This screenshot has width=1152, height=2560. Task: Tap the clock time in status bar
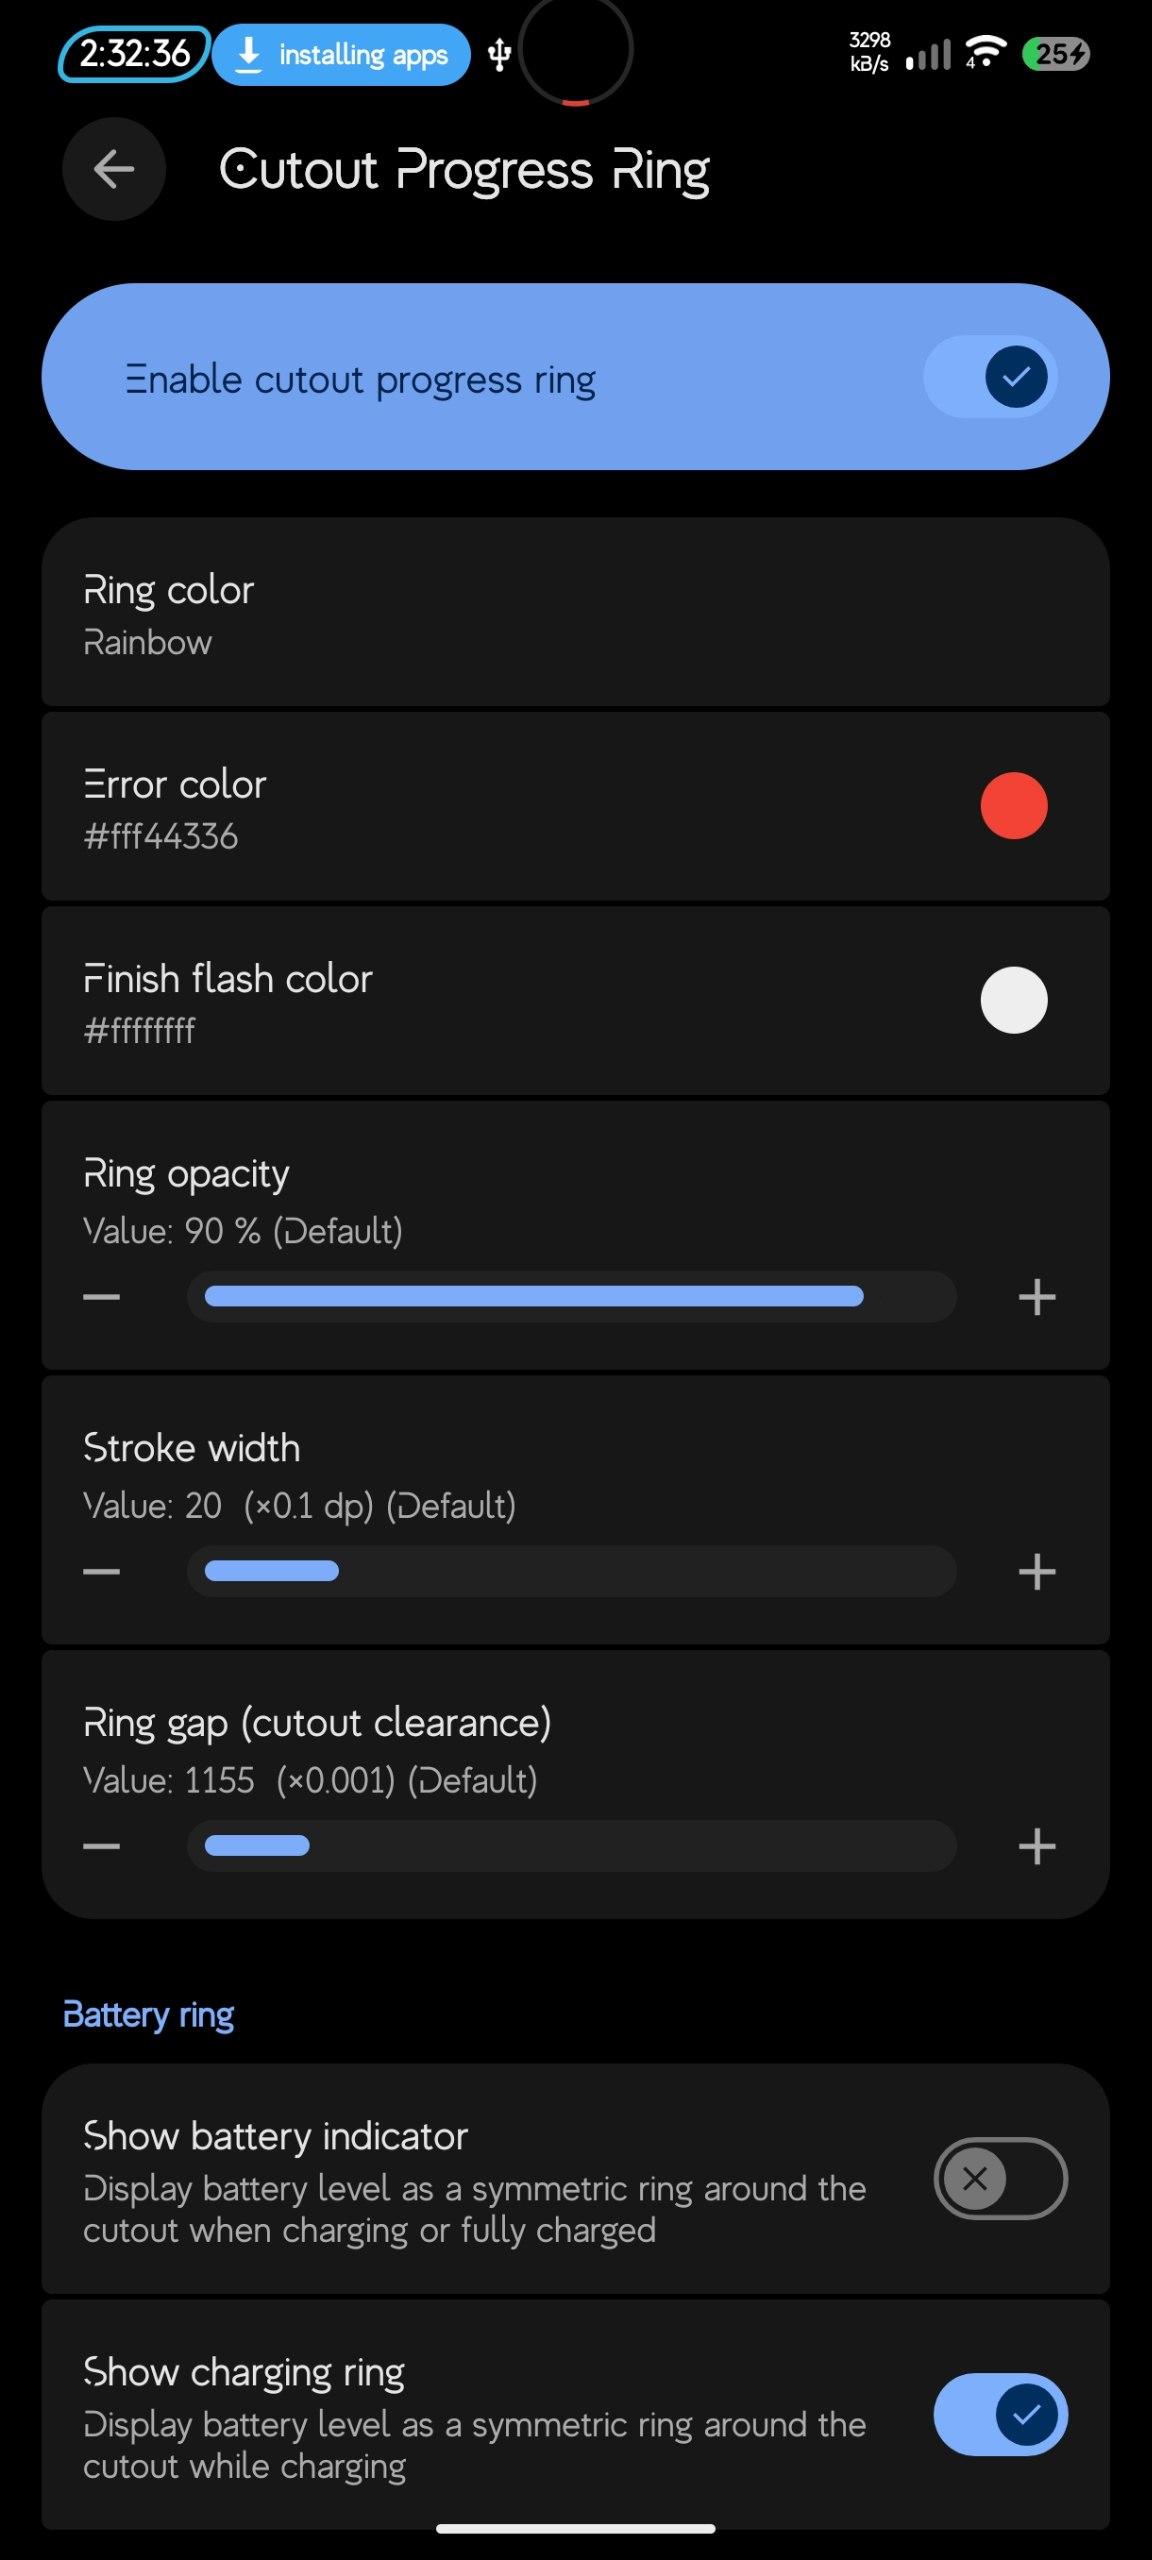134,54
